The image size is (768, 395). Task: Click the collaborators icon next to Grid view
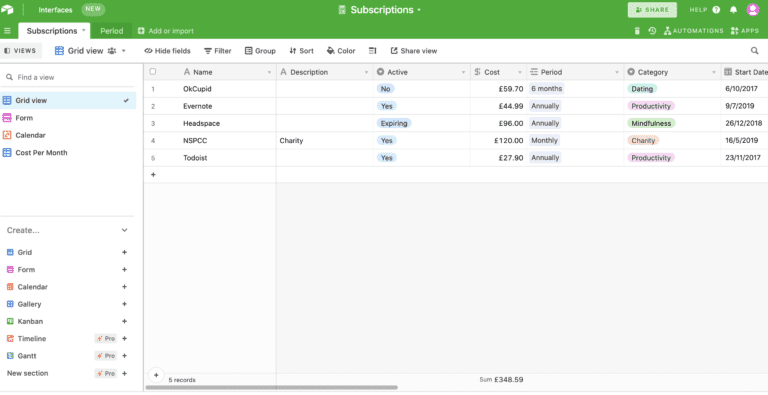(112, 50)
